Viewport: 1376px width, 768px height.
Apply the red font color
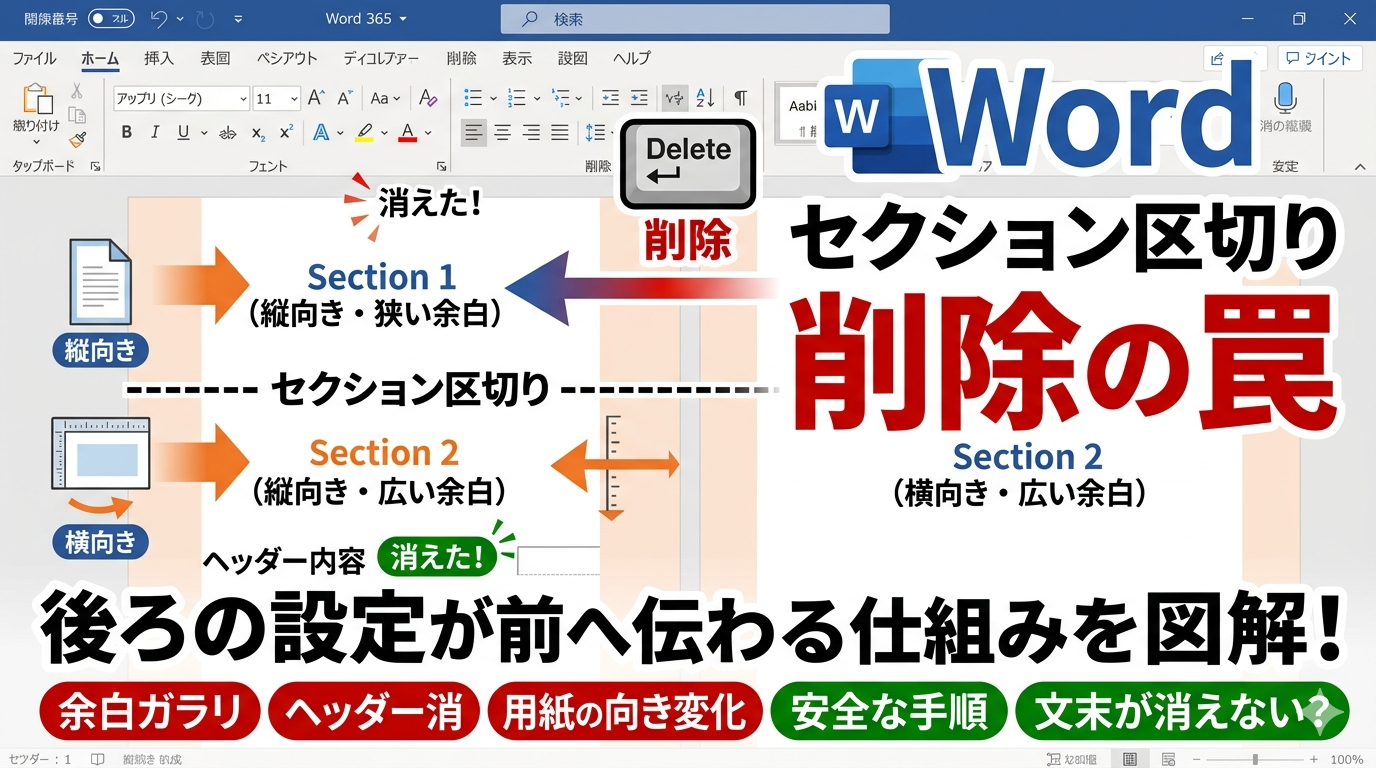(x=407, y=132)
